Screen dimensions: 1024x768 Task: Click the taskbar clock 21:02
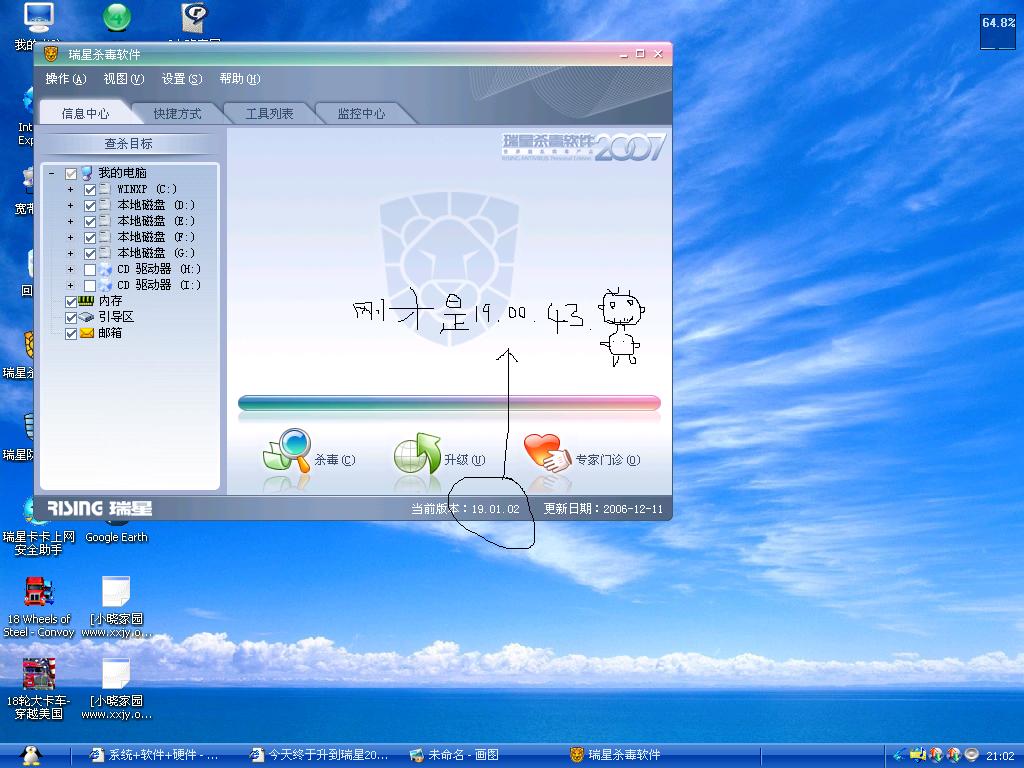click(x=1000, y=756)
